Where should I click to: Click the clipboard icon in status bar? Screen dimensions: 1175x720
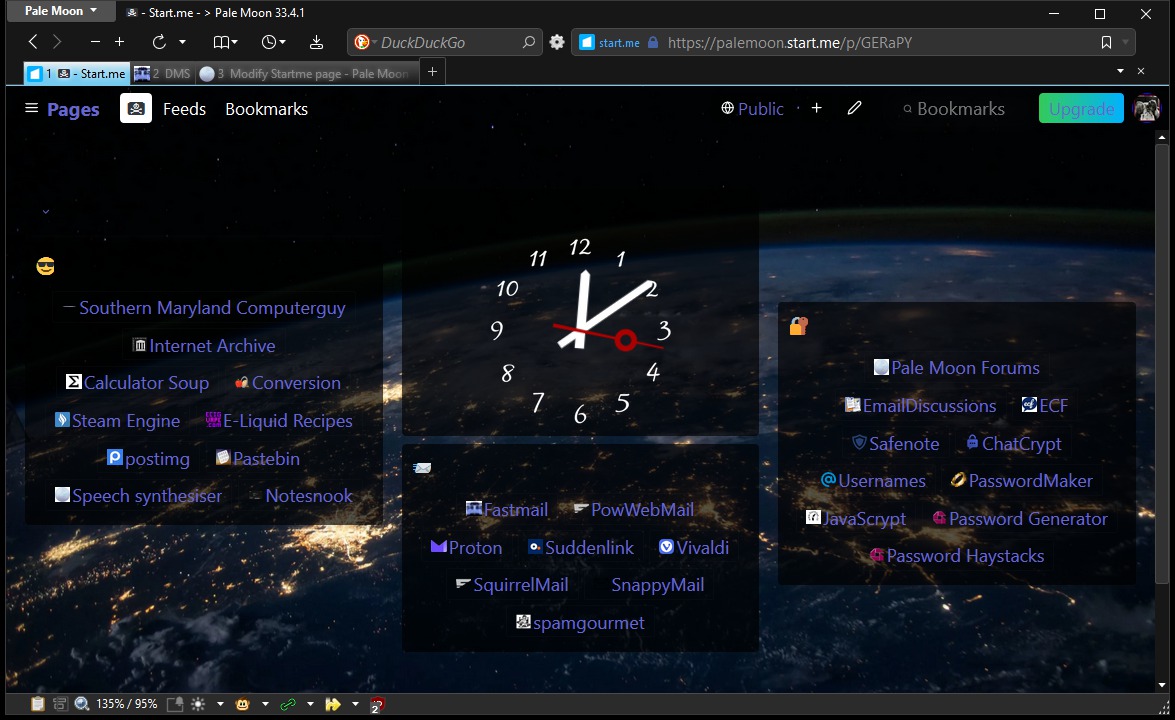coord(37,704)
